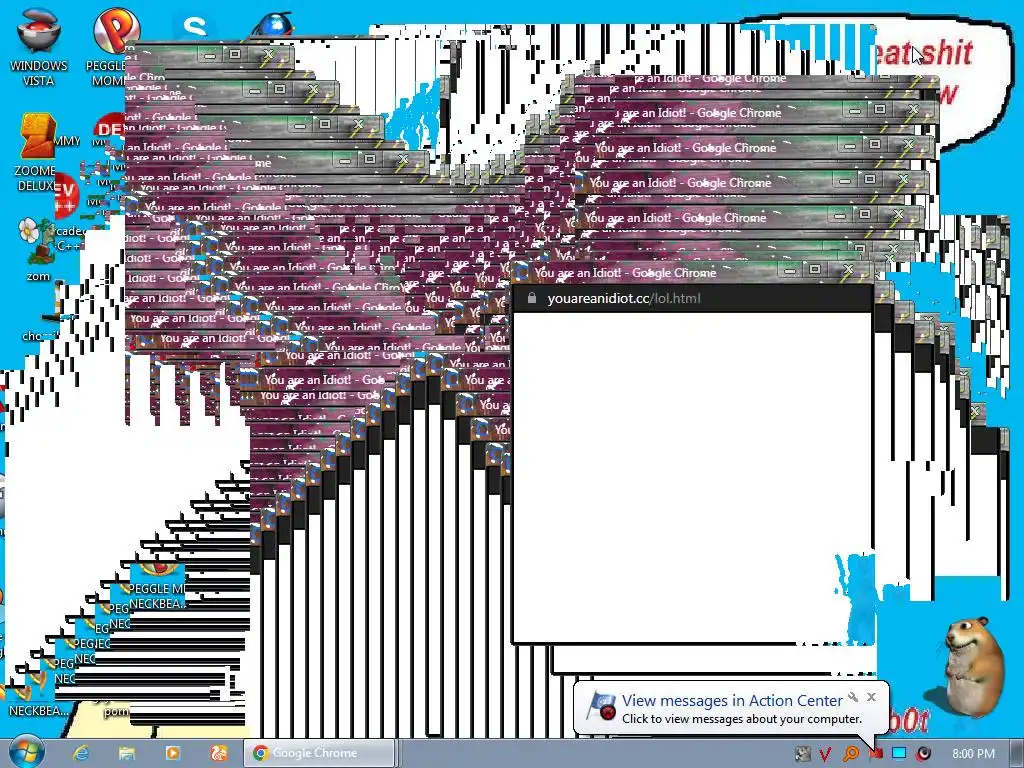This screenshot has height=768, width=1024.
Task: Launch Internet Explorer from the taskbar
Action: [80, 753]
